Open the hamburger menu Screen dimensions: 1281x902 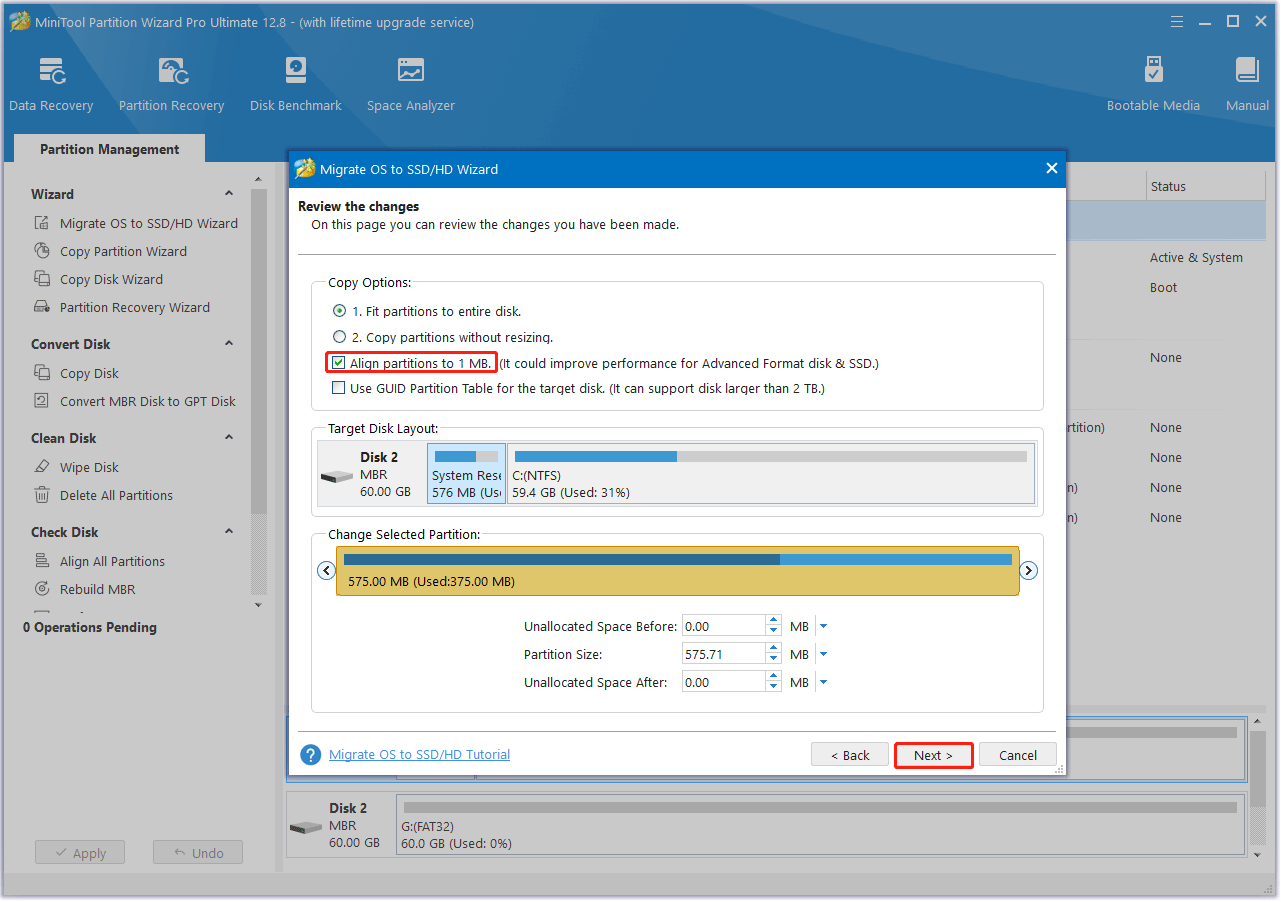point(1176,21)
